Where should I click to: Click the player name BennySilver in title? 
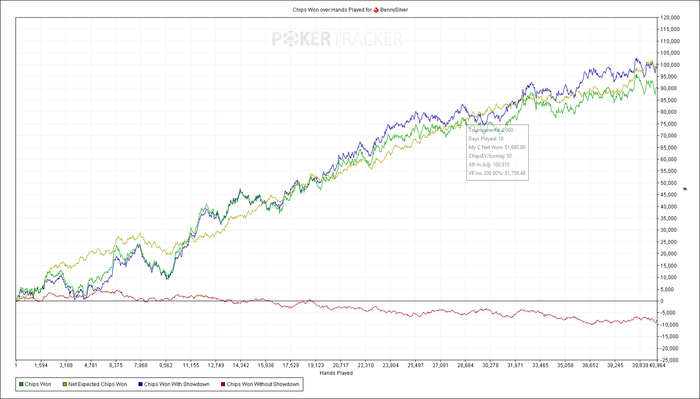coord(394,10)
